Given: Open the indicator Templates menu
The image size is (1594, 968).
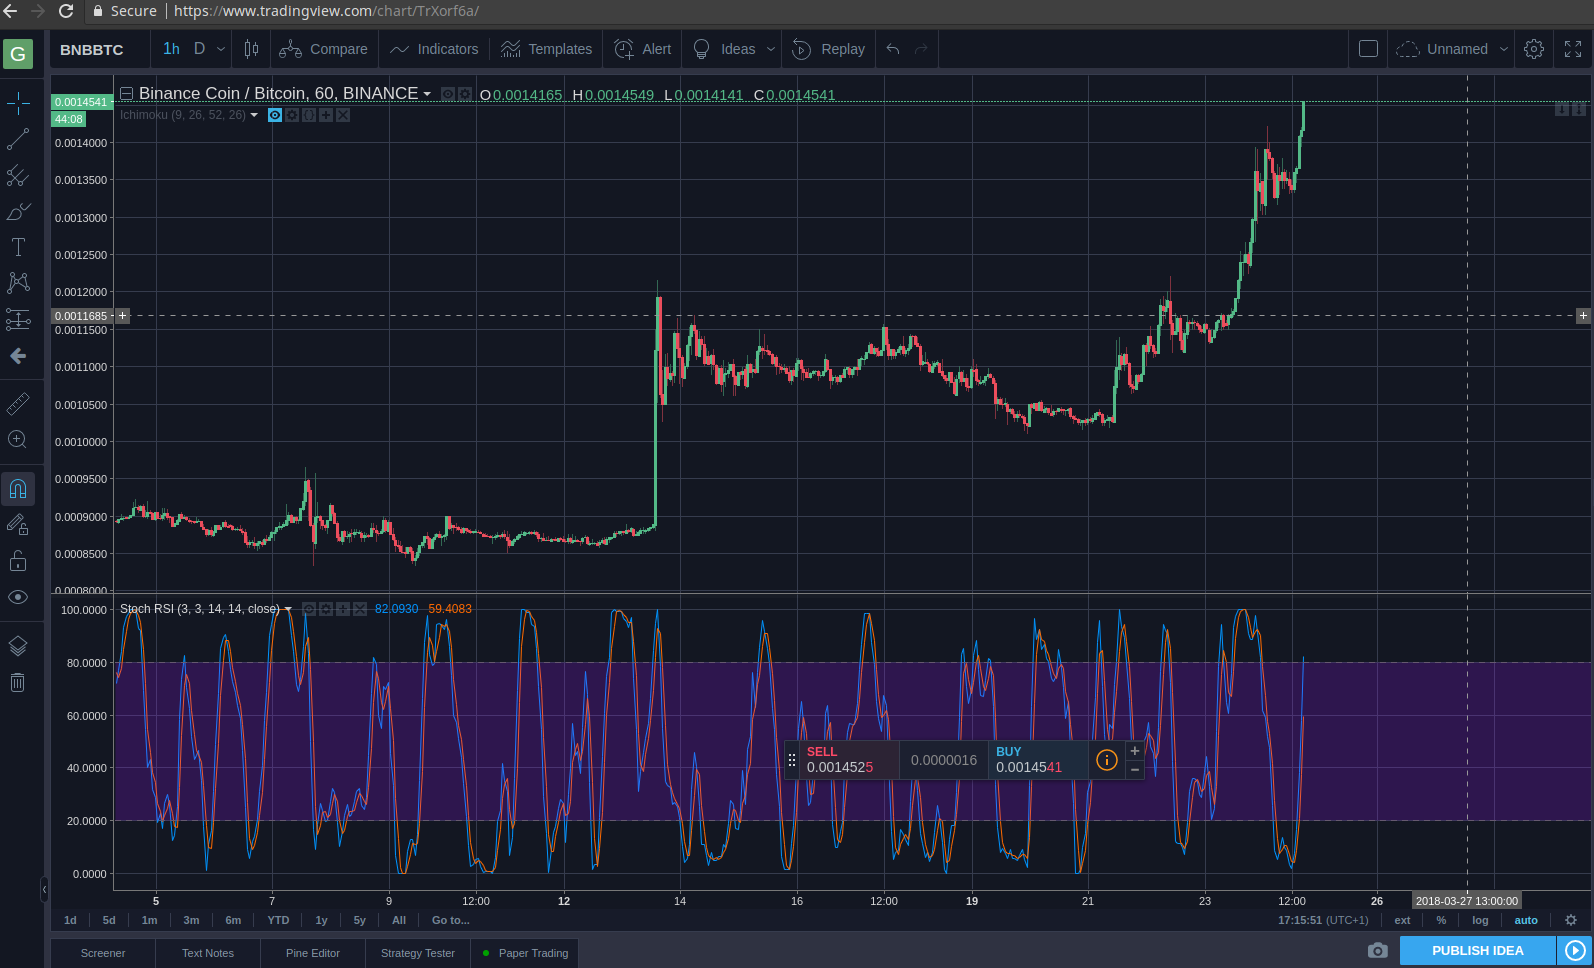Looking at the screenshot, I should (x=546, y=49).
